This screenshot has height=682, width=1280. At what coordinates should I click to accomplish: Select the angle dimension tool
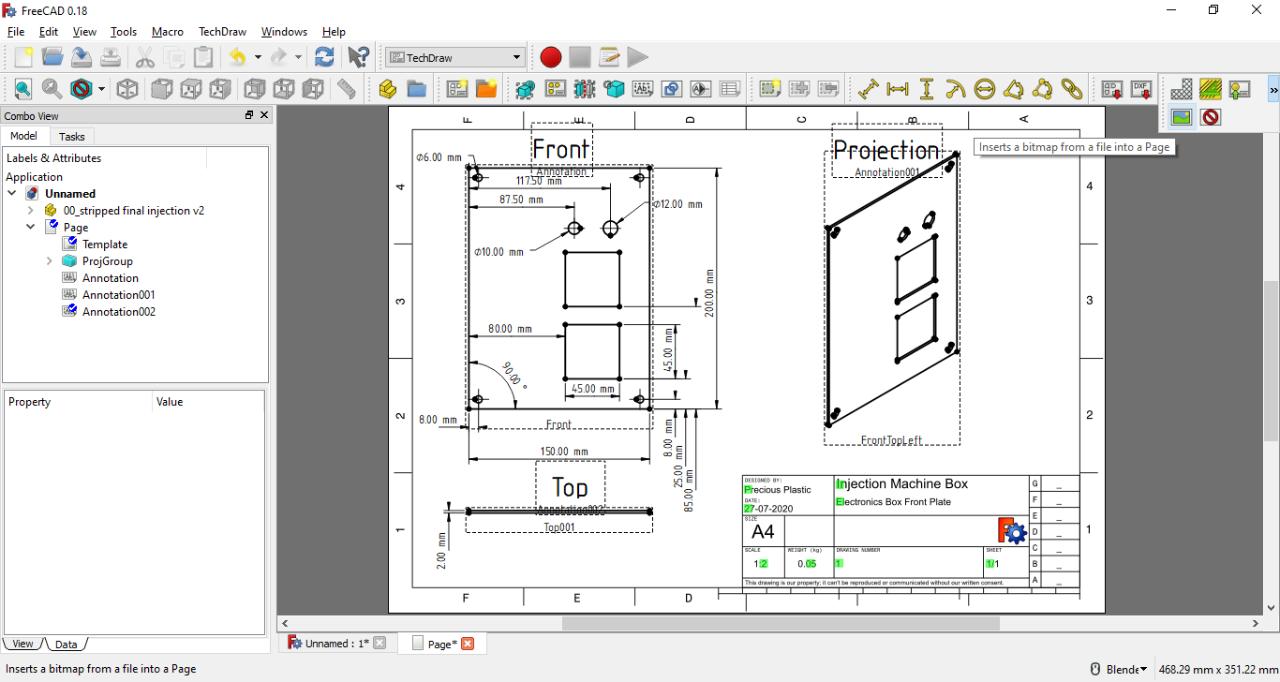coord(1013,90)
